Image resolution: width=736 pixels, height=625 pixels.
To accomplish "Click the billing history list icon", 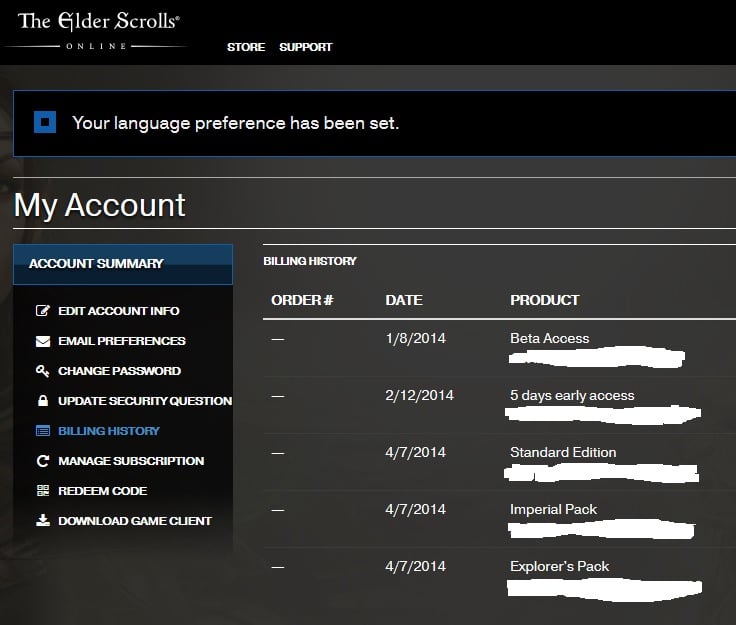I will pyautogui.click(x=43, y=431).
